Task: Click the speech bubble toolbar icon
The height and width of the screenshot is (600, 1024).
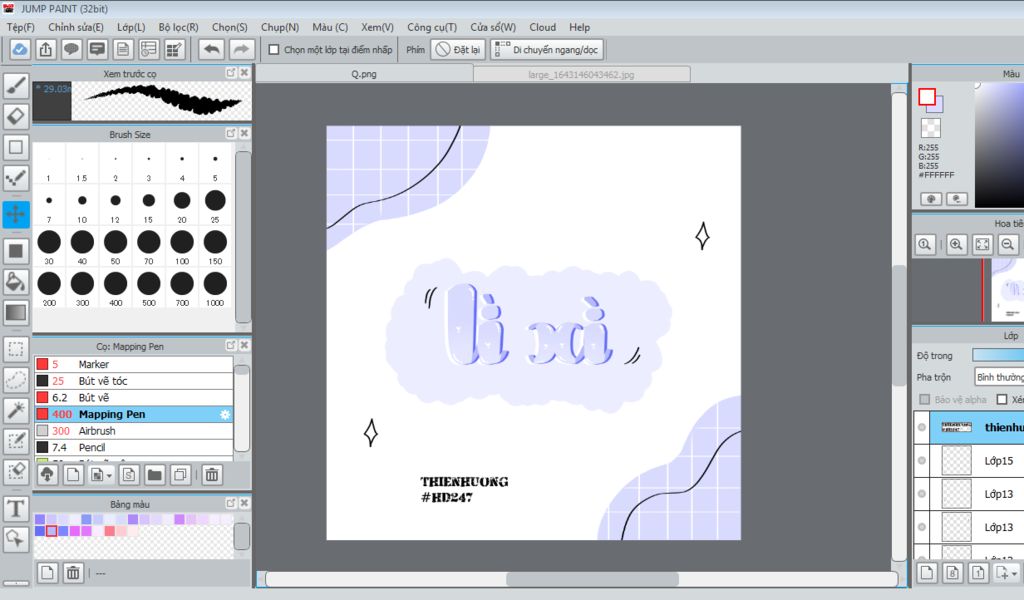Action: [x=71, y=50]
